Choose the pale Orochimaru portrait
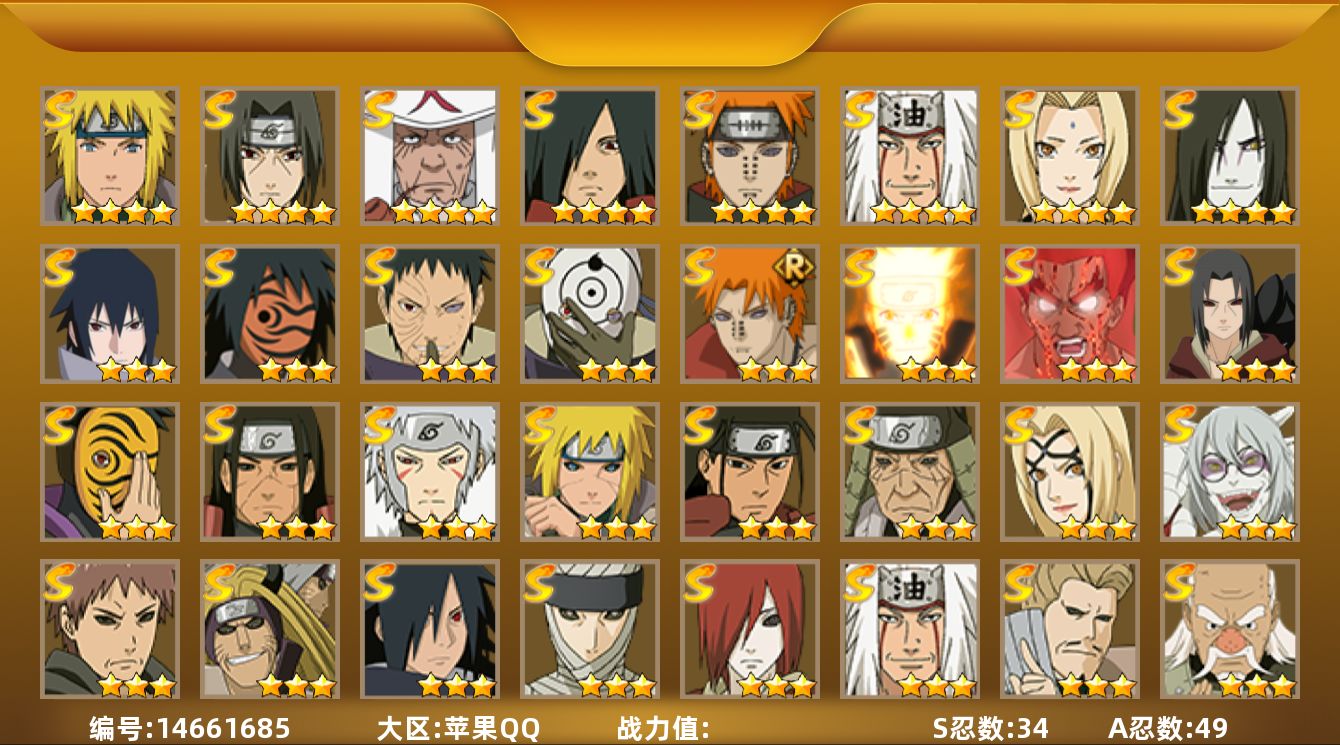The height and width of the screenshot is (745, 1340). 1229,156
